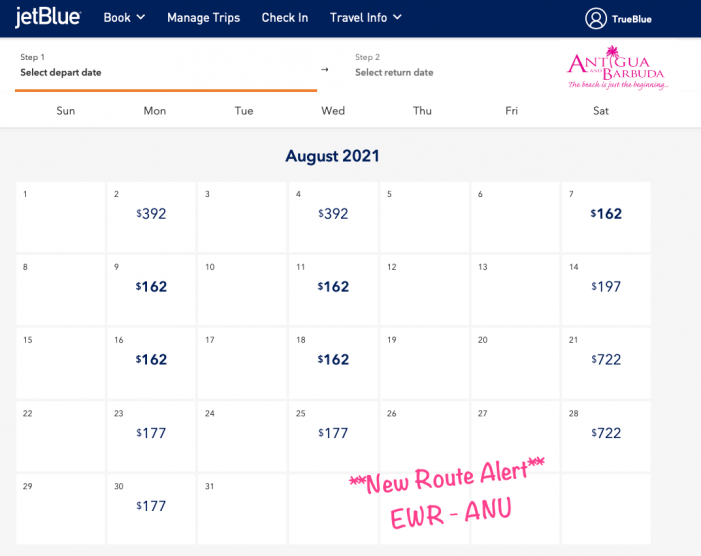Viewport: 701px width, 556px height.
Task: Open the TrueBlue profile icon
Action: pyautogui.click(x=597, y=18)
